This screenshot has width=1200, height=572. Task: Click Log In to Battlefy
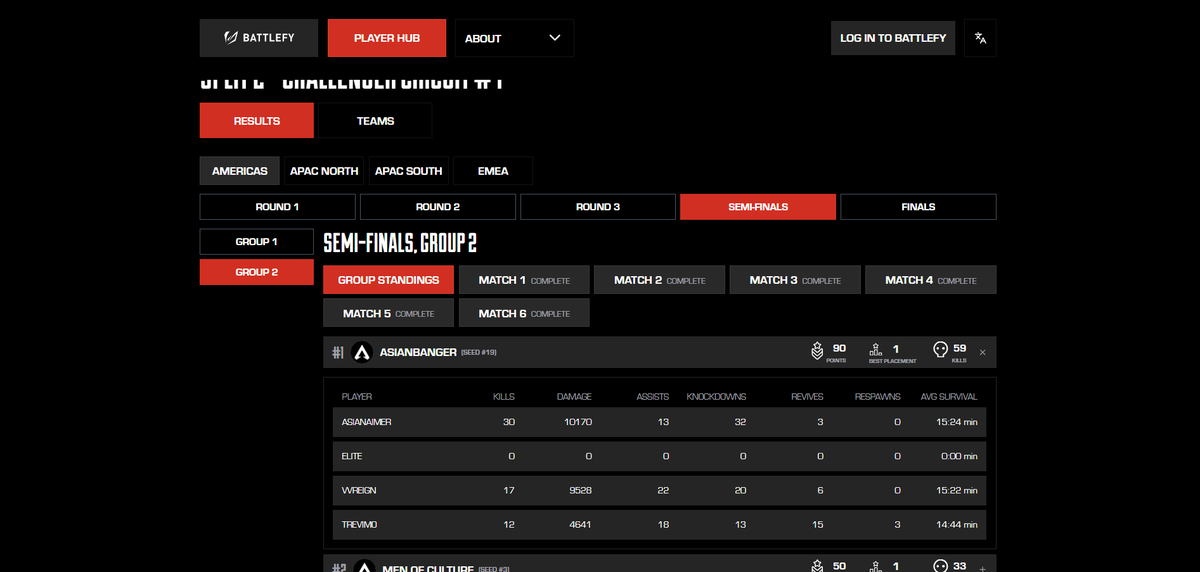click(x=893, y=38)
